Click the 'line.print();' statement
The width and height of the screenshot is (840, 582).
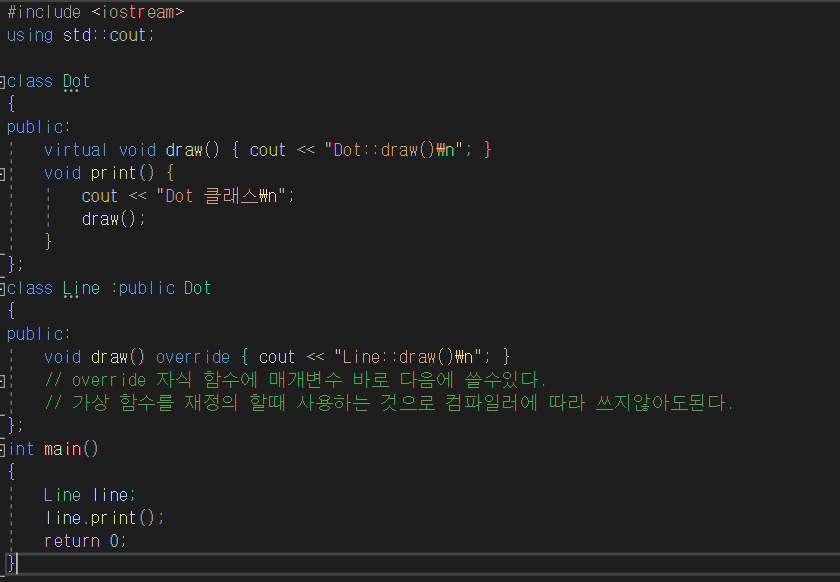pos(104,518)
